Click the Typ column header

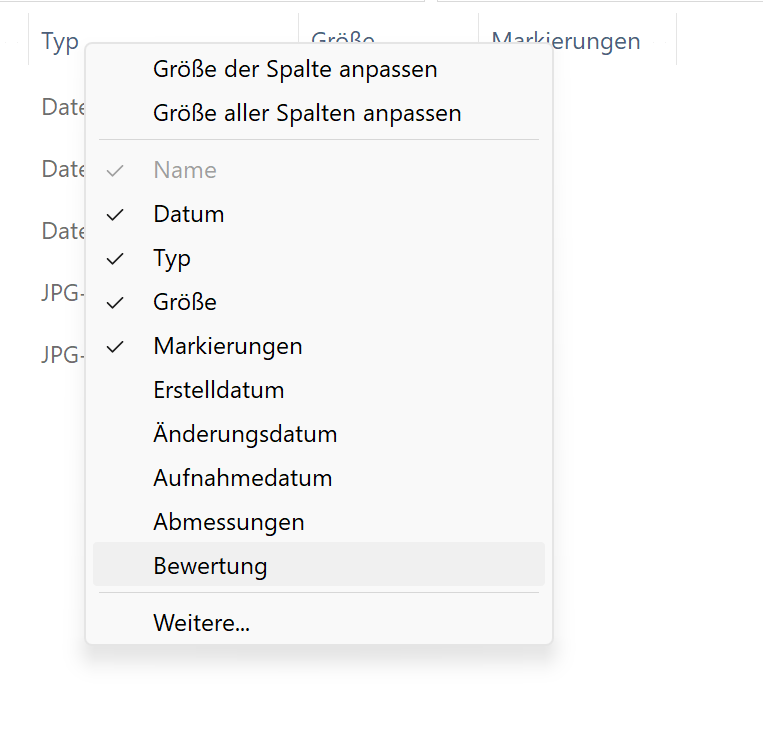coord(60,42)
